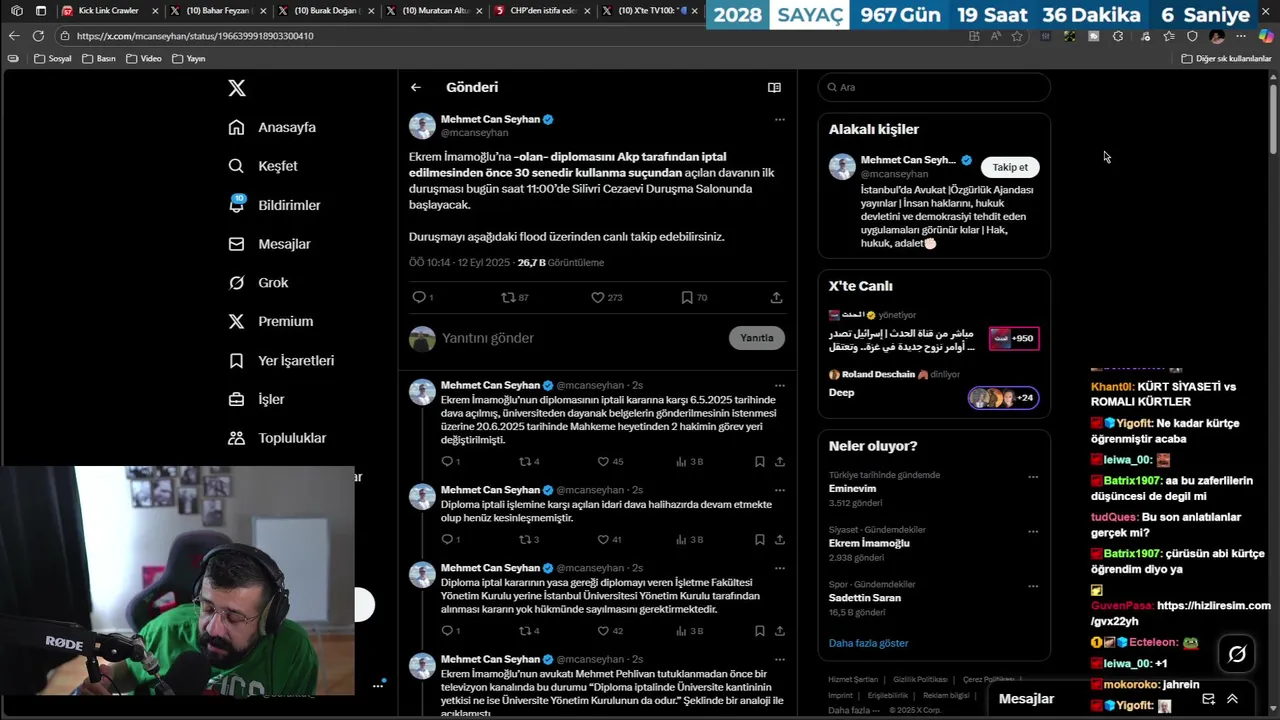
Task: Share the reply about idari dava
Action: coord(780,539)
